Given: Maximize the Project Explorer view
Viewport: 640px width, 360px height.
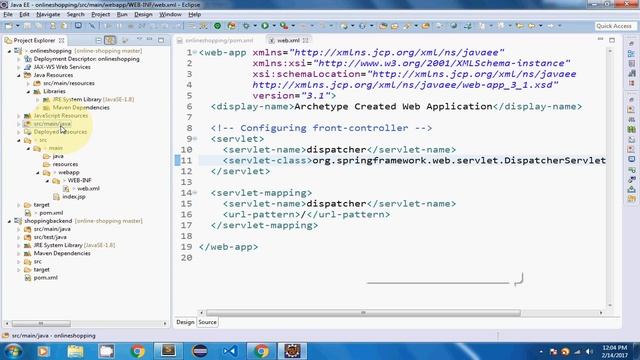Looking at the screenshot, I should tap(161, 40).
